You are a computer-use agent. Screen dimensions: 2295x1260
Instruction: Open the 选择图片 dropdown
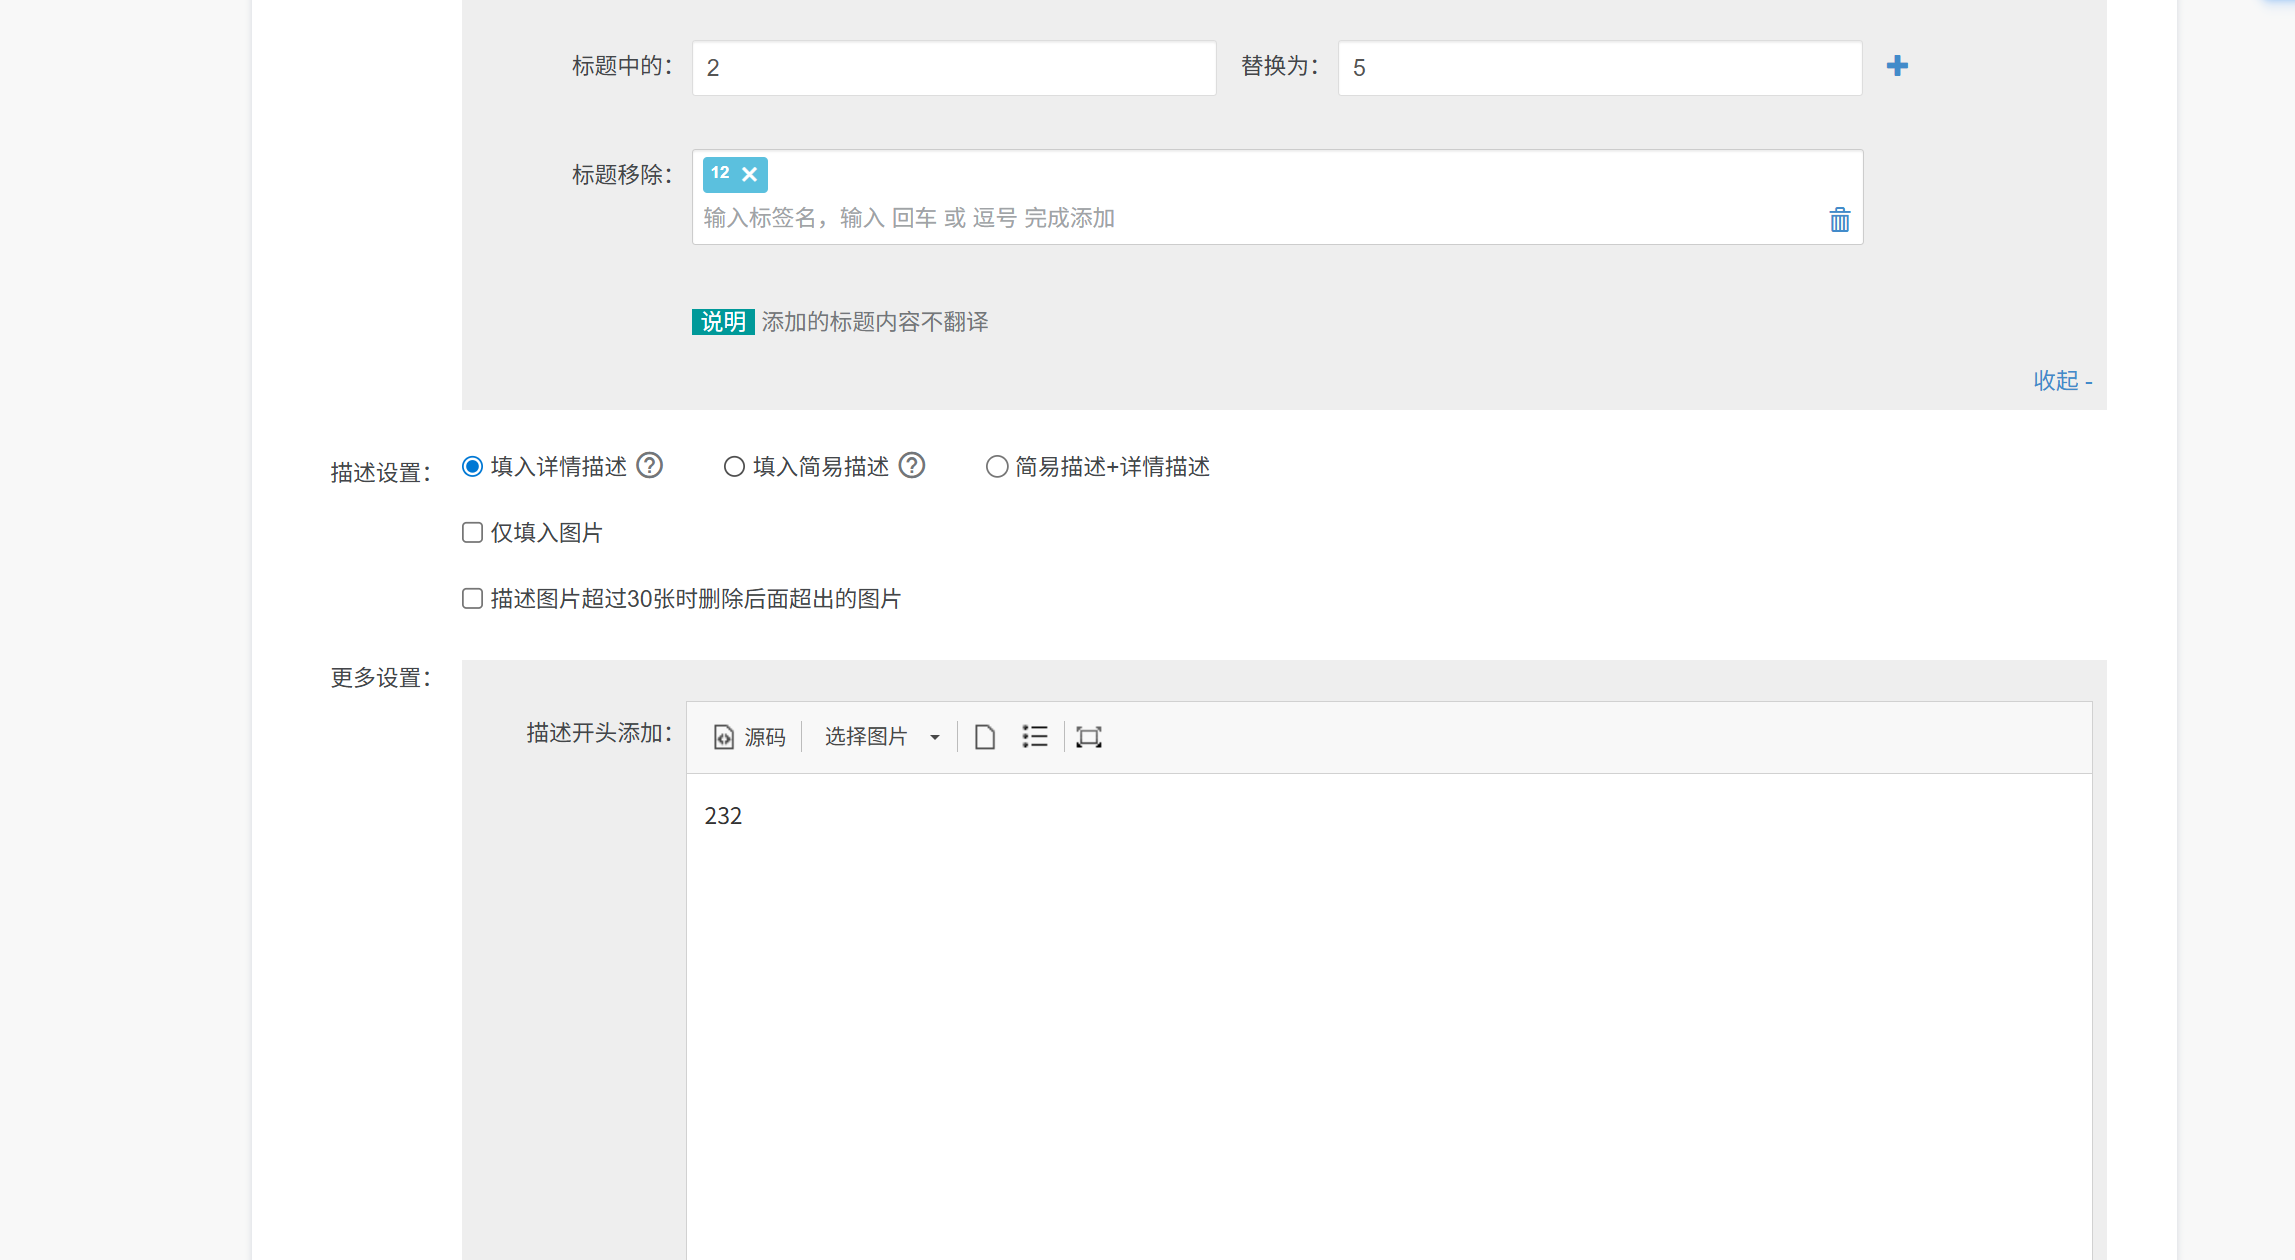point(882,737)
